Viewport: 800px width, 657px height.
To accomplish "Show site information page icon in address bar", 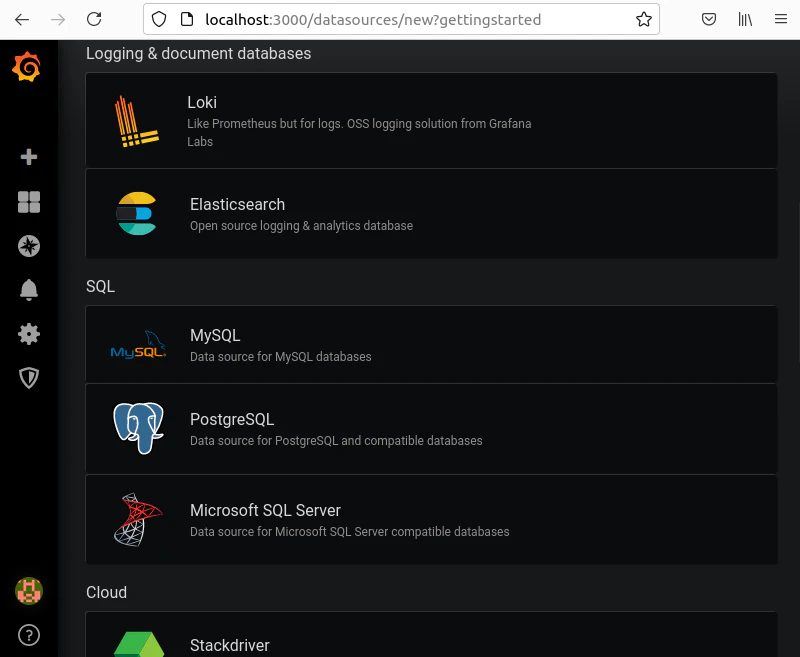I will 187,19.
